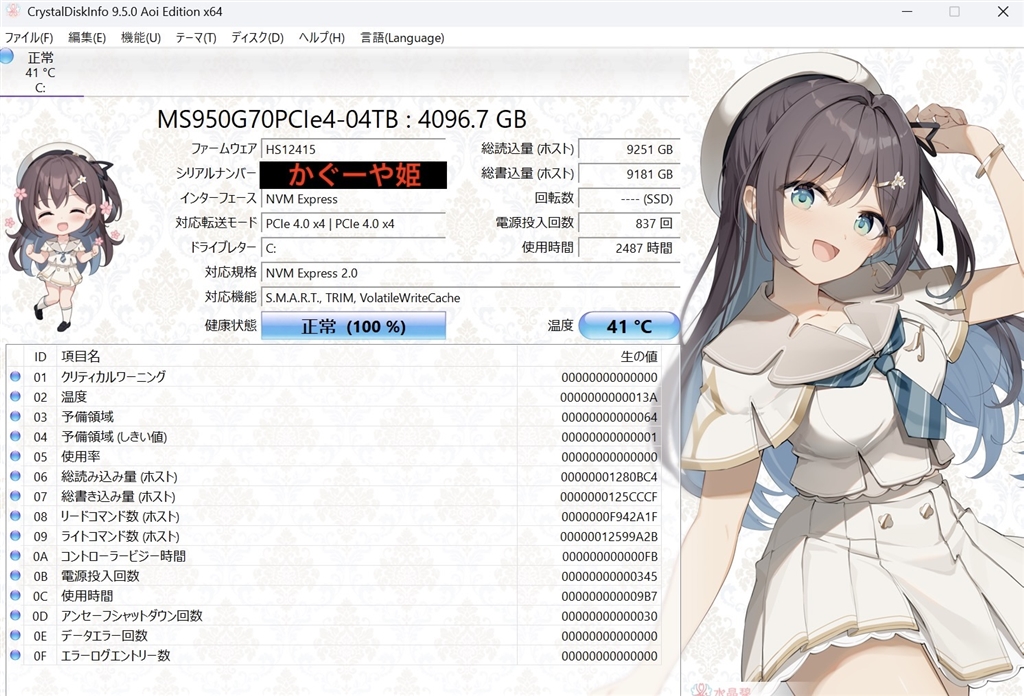Click the blue health orb for drive C:

click(x=7, y=56)
